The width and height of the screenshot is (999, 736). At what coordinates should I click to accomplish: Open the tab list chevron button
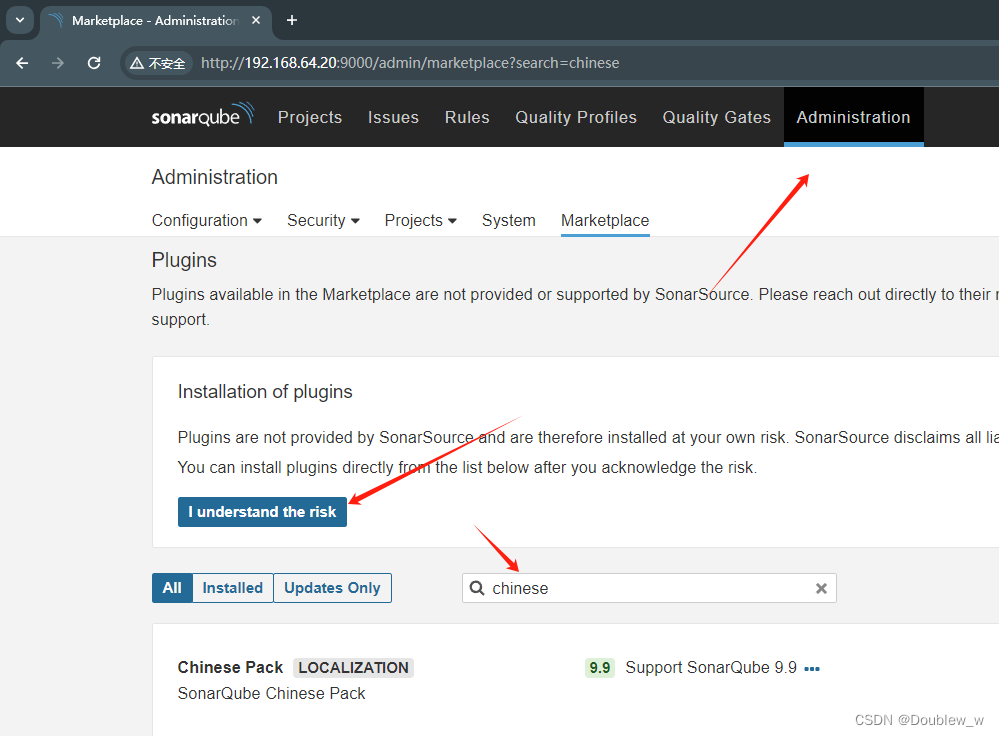coord(20,20)
